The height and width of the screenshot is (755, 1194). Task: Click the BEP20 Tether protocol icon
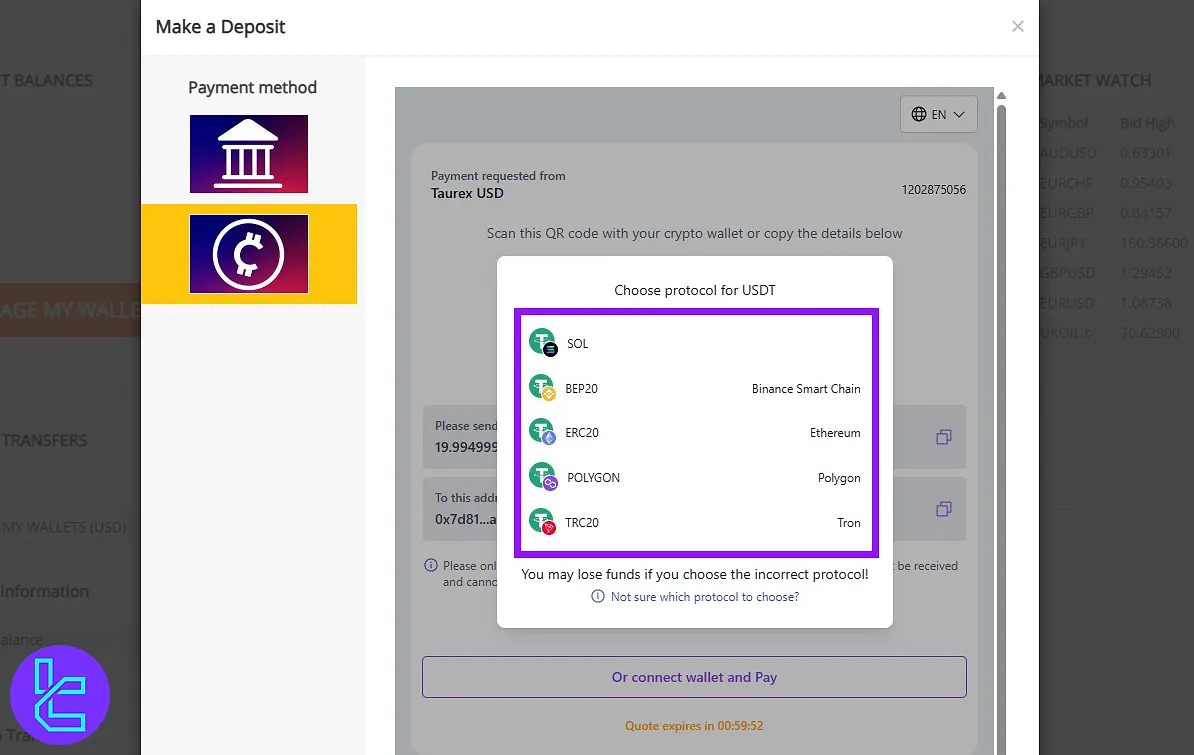(x=543, y=387)
